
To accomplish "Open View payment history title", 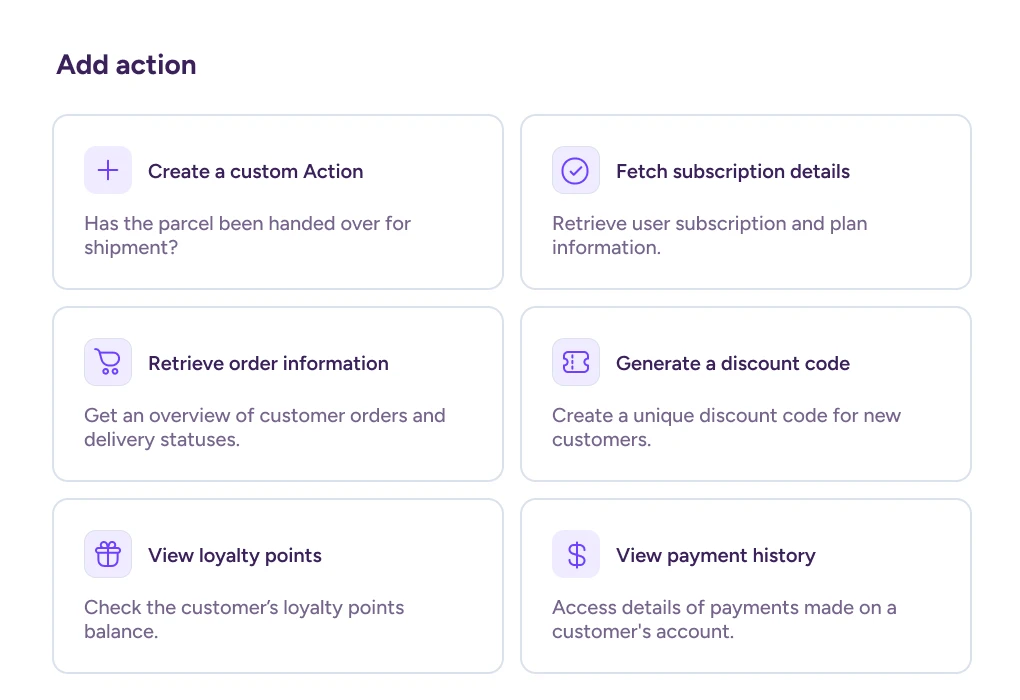I will [x=716, y=556].
